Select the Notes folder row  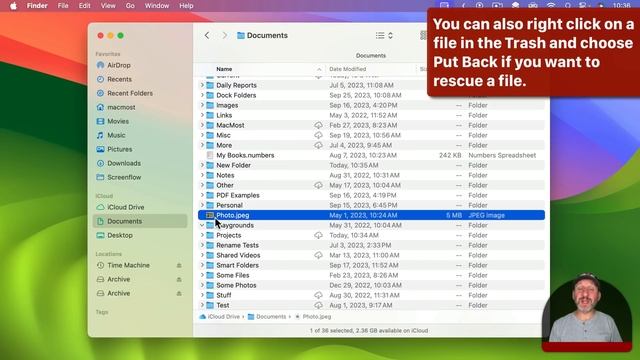point(371,175)
